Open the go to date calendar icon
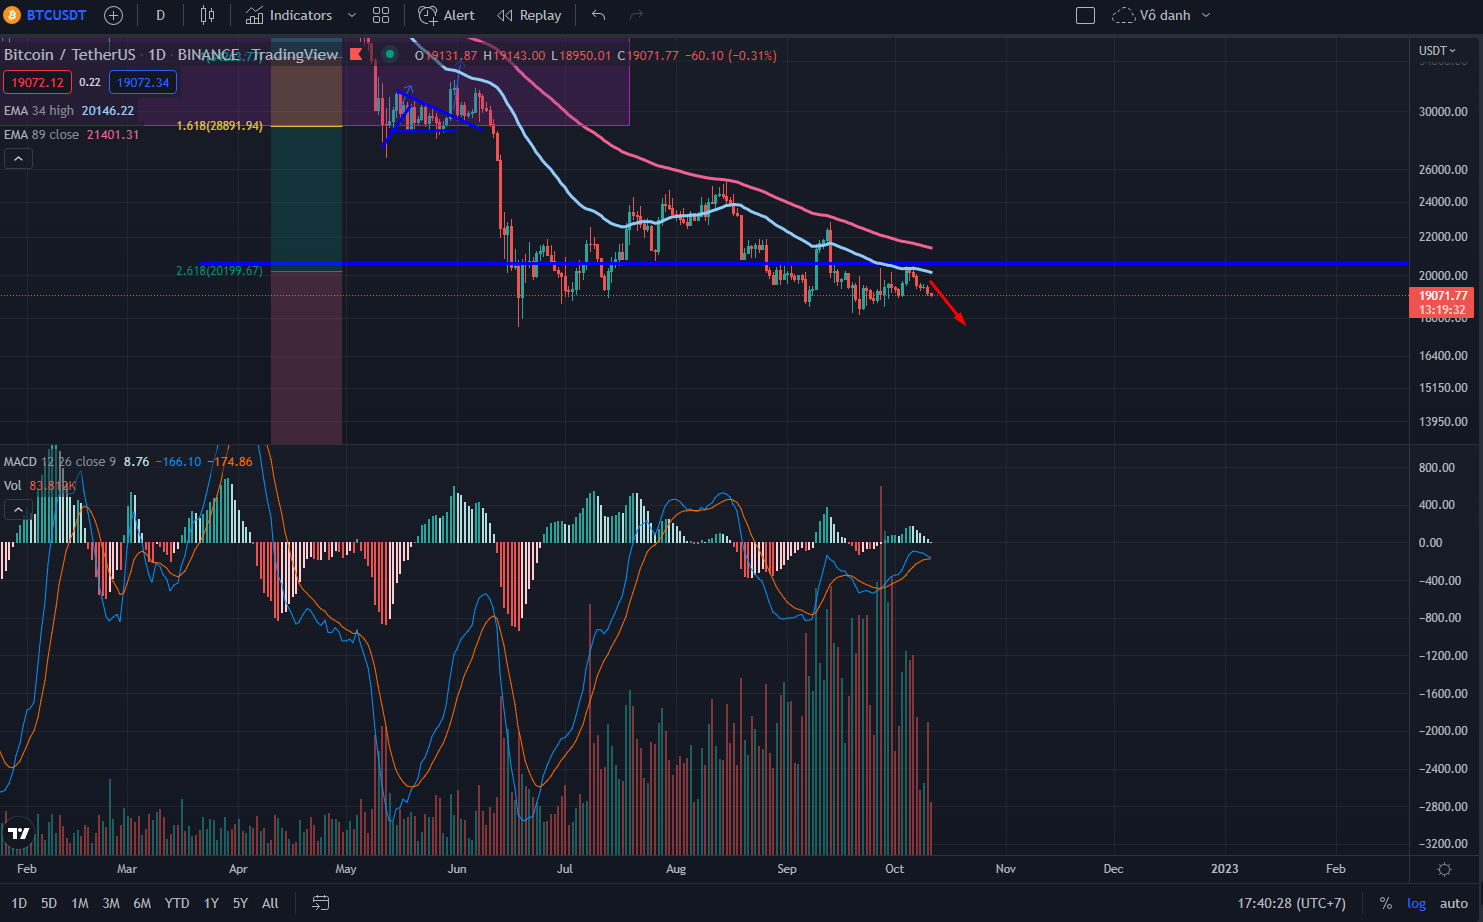1483x922 pixels. (320, 903)
